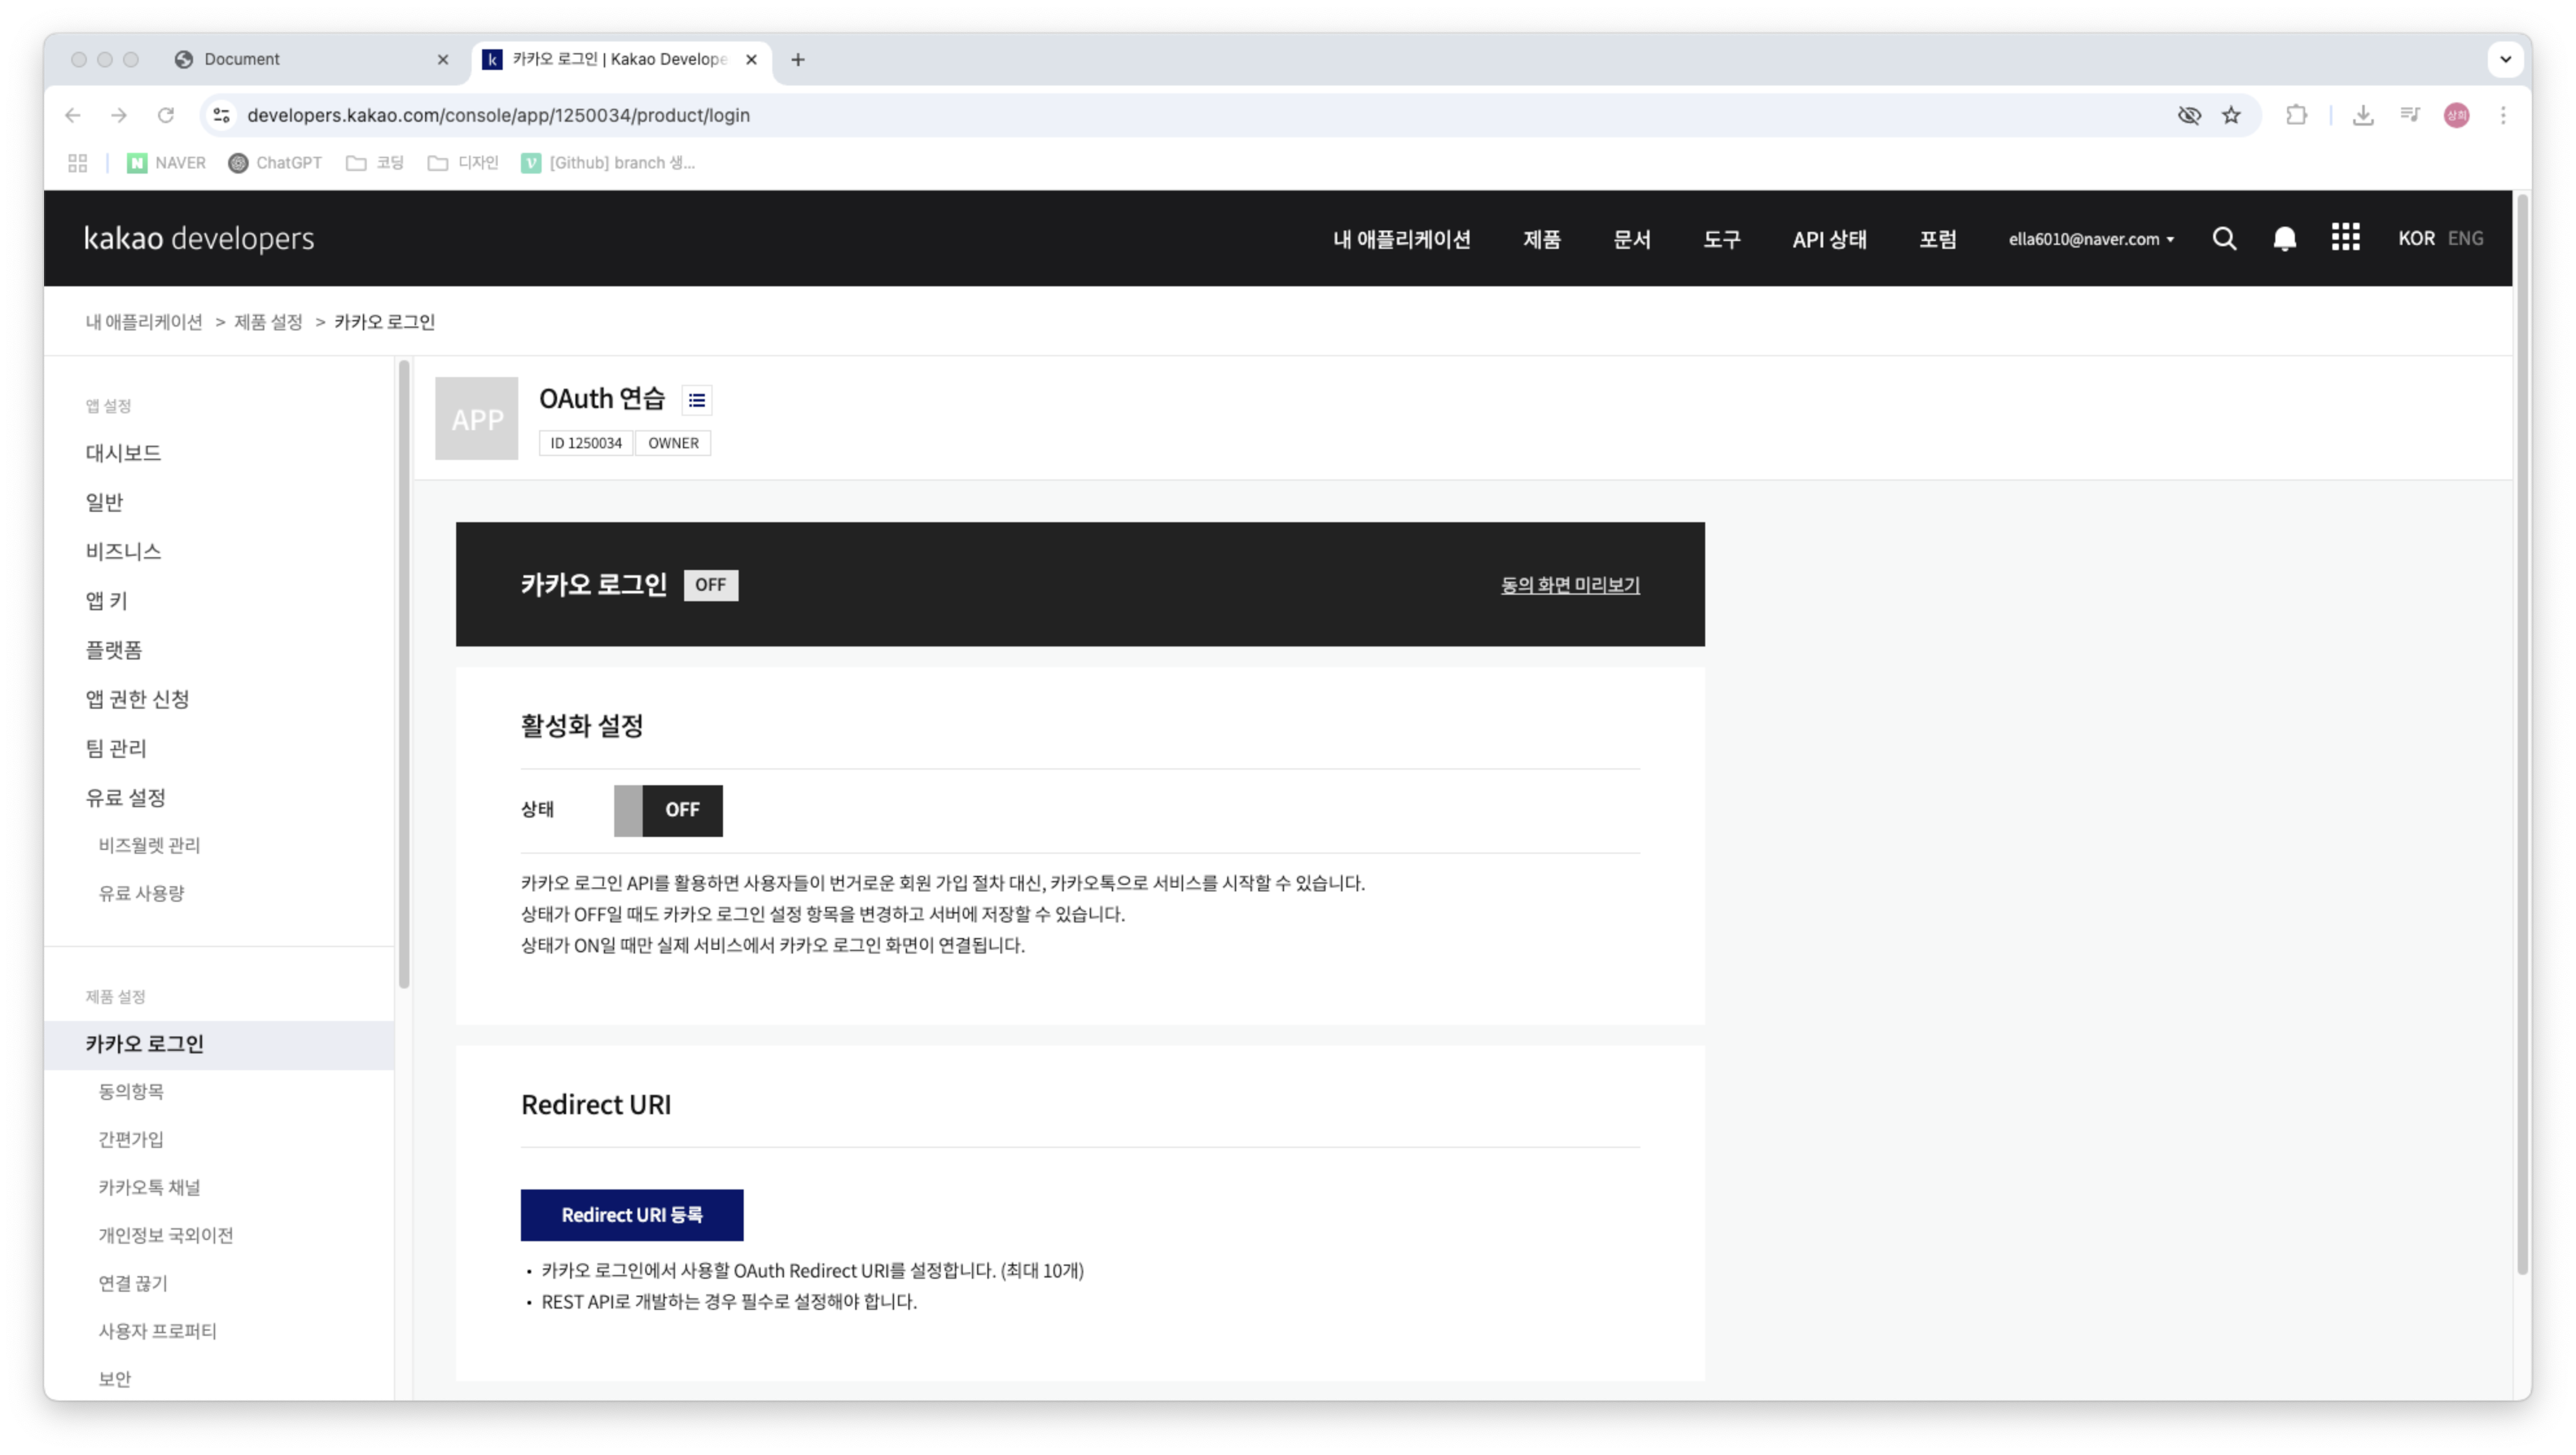This screenshot has width=2576, height=1455.
Task: Open the extensions puzzle icon
Action: tap(2297, 115)
